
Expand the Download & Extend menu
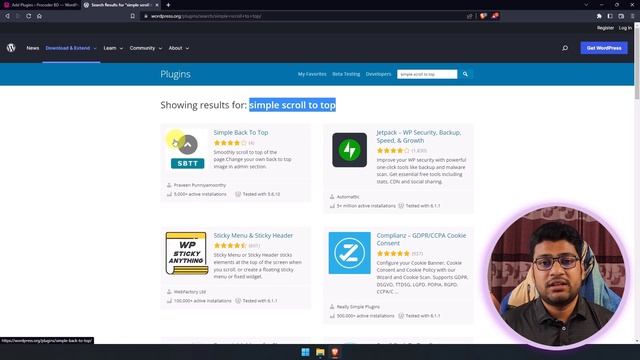click(71, 48)
